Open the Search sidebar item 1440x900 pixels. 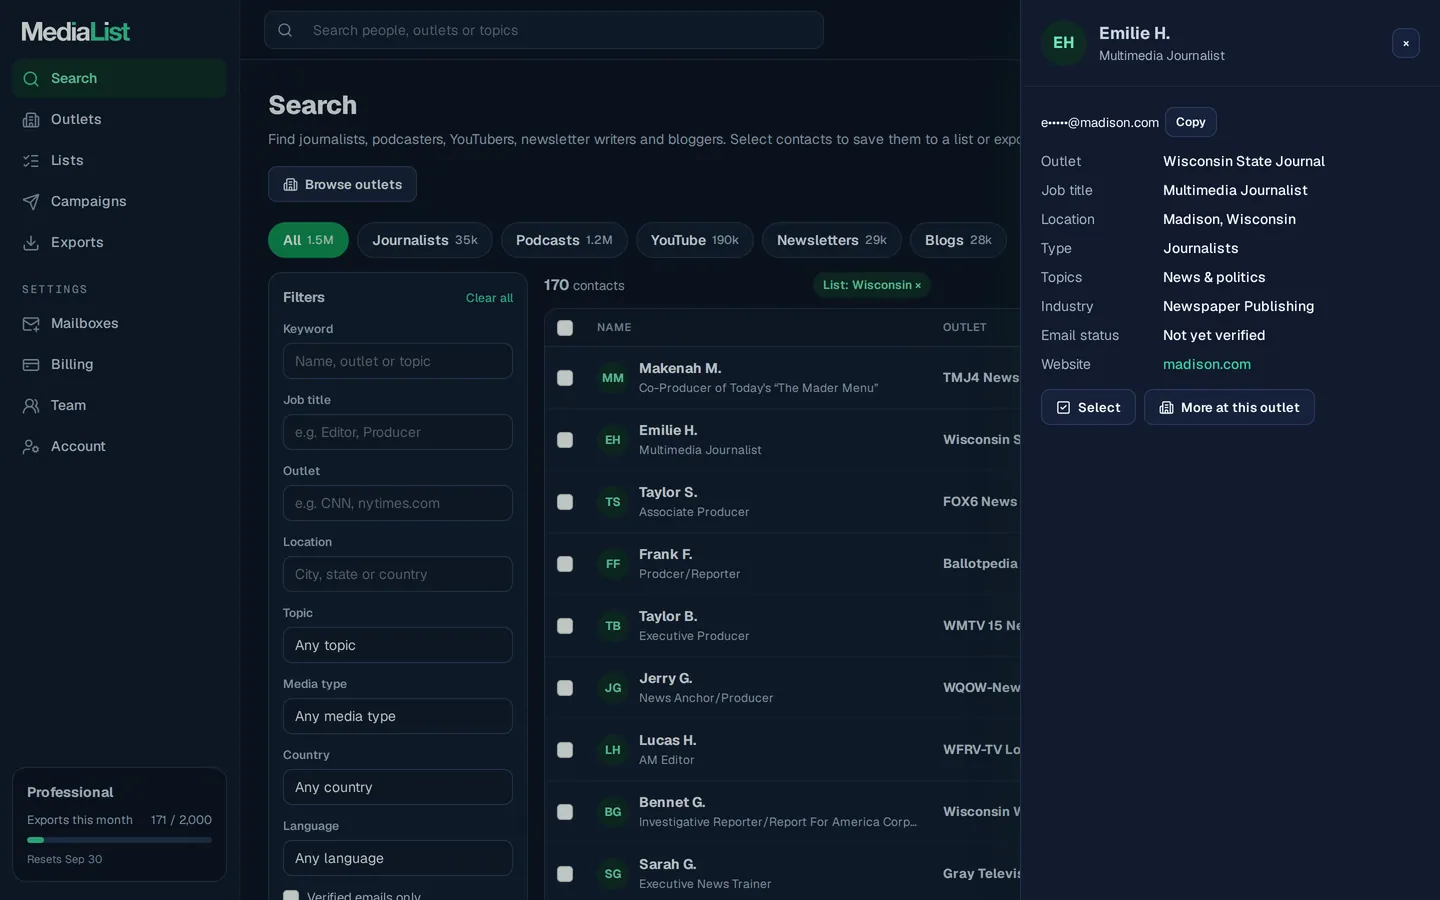coord(119,78)
